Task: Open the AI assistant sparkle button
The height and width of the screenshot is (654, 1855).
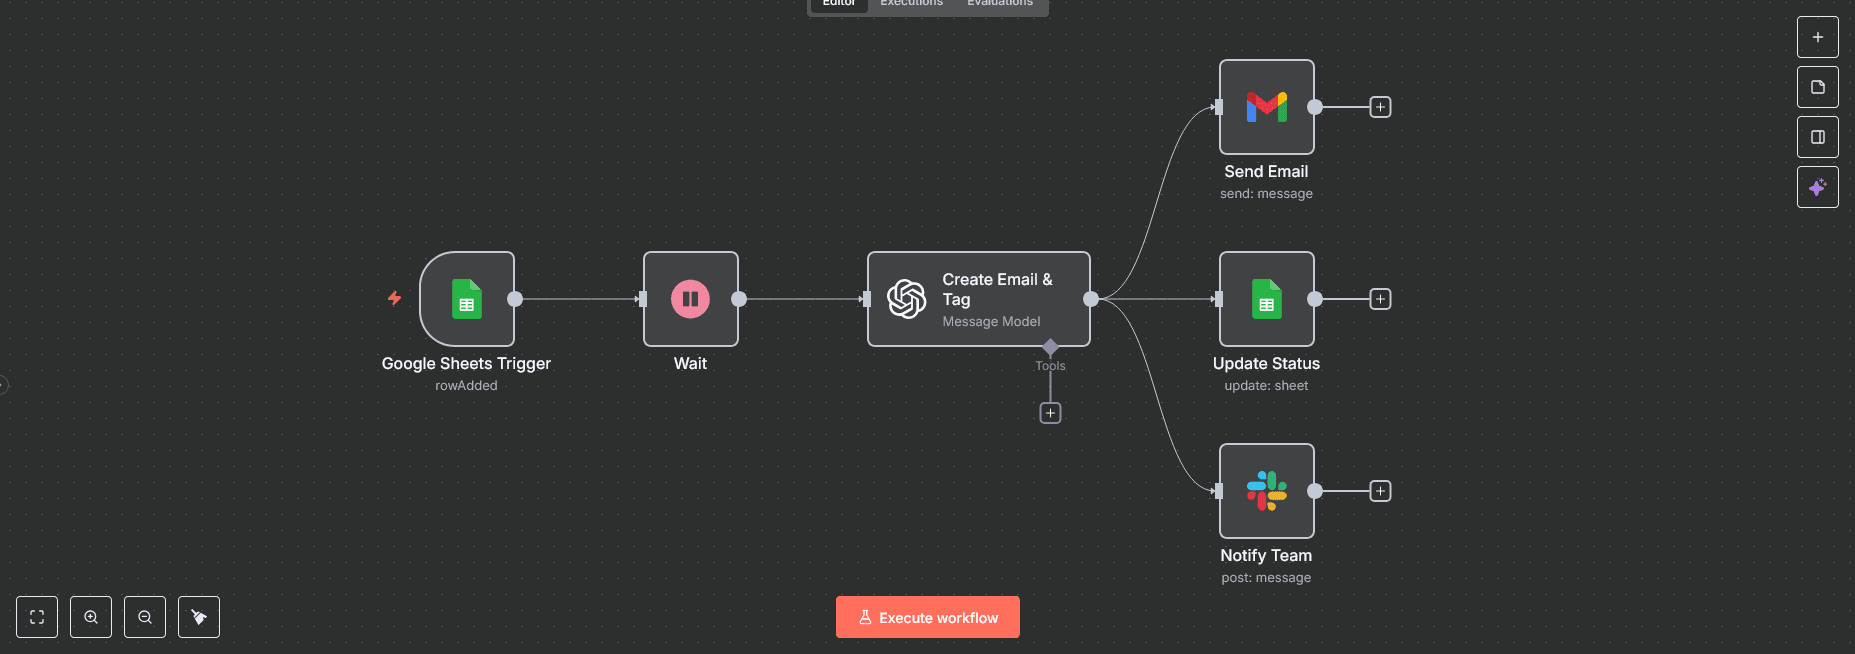Action: [x=1817, y=187]
